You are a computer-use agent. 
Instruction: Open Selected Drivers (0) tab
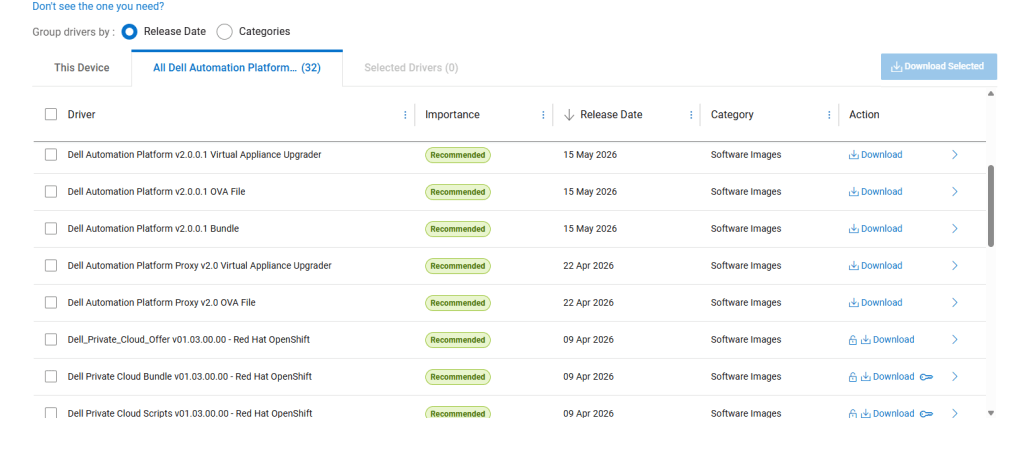pyautogui.click(x=411, y=68)
